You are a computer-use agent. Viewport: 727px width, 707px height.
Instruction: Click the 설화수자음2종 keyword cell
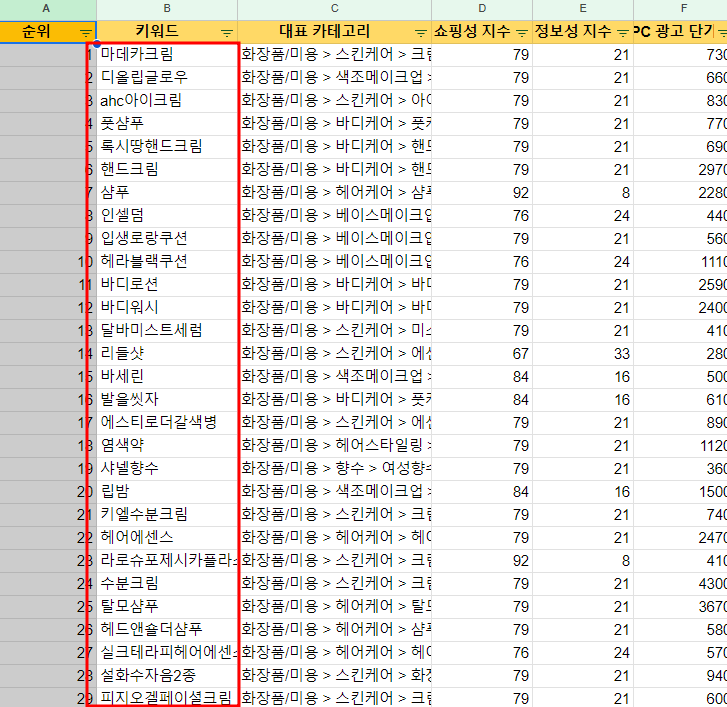point(167,675)
